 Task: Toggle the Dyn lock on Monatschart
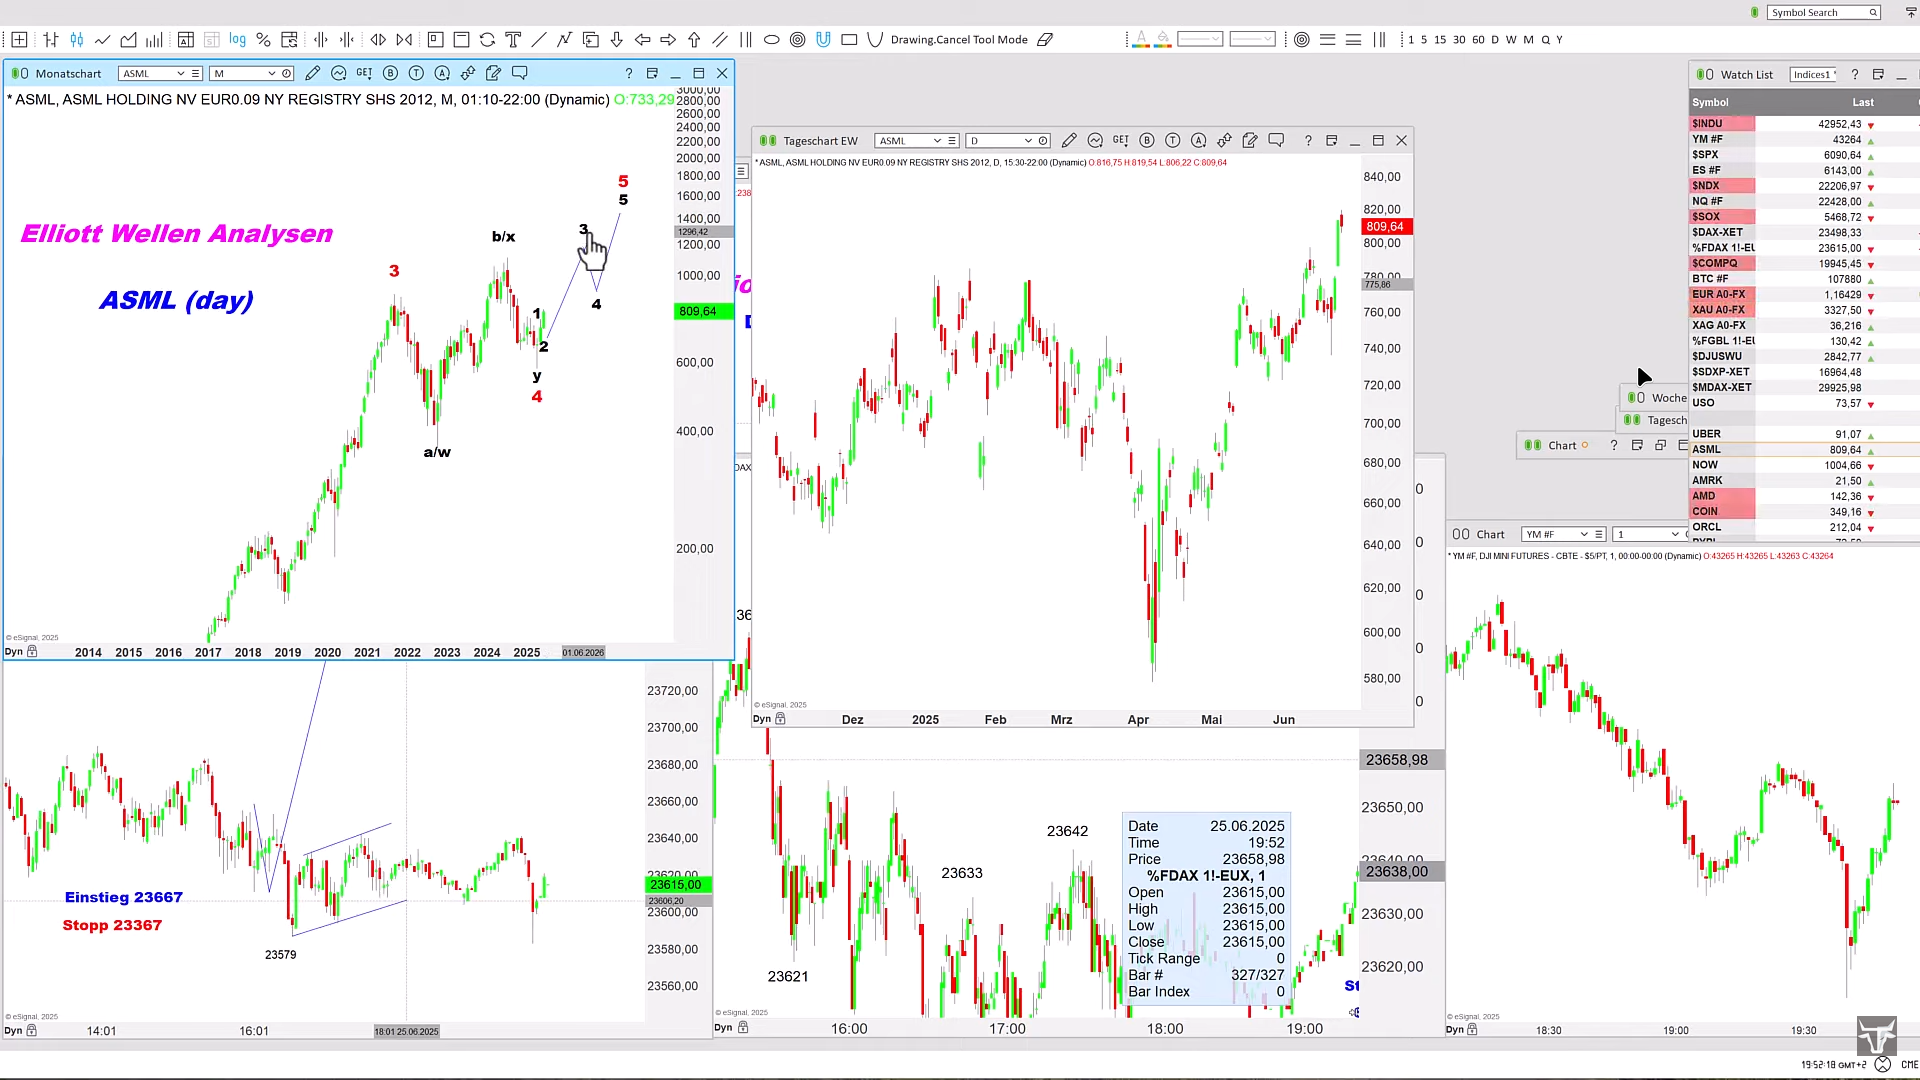(x=32, y=652)
